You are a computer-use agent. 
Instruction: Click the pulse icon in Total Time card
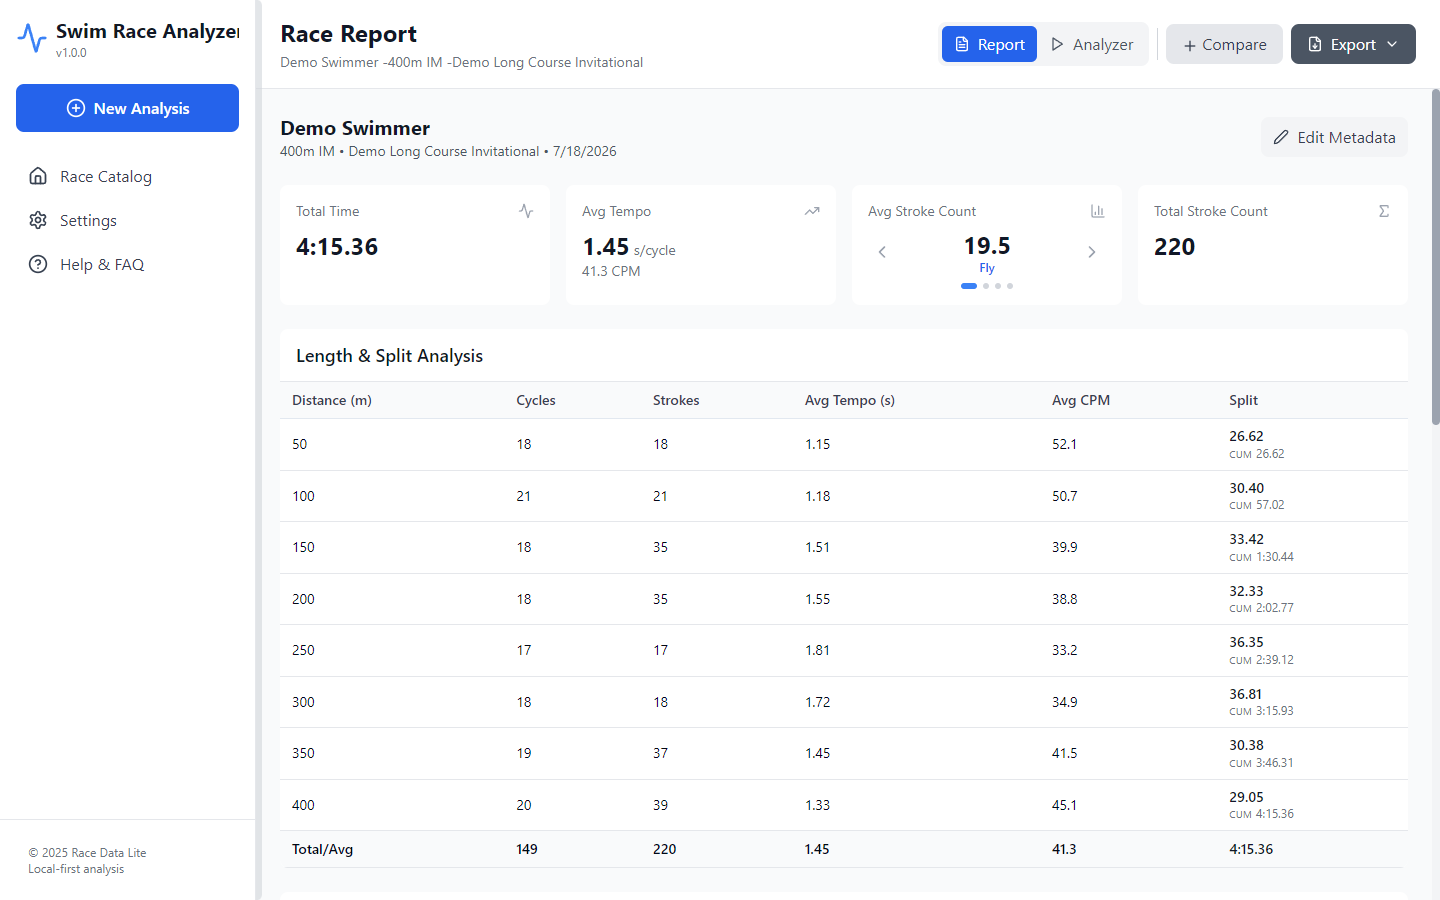[x=526, y=211]
